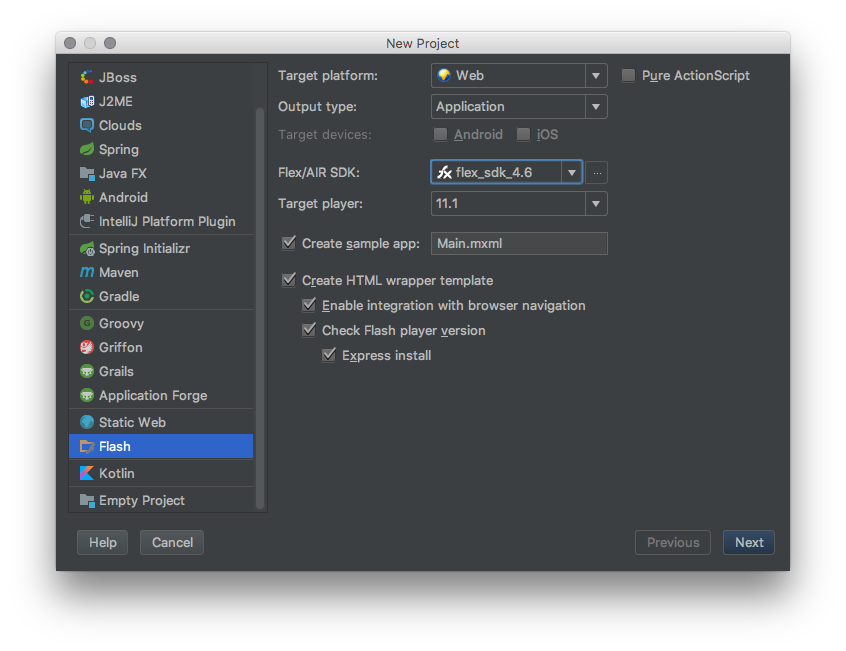Click the JBoss project type icon
Screen dimensions: 846x651
pyautogui.click(x=87, y=77)
